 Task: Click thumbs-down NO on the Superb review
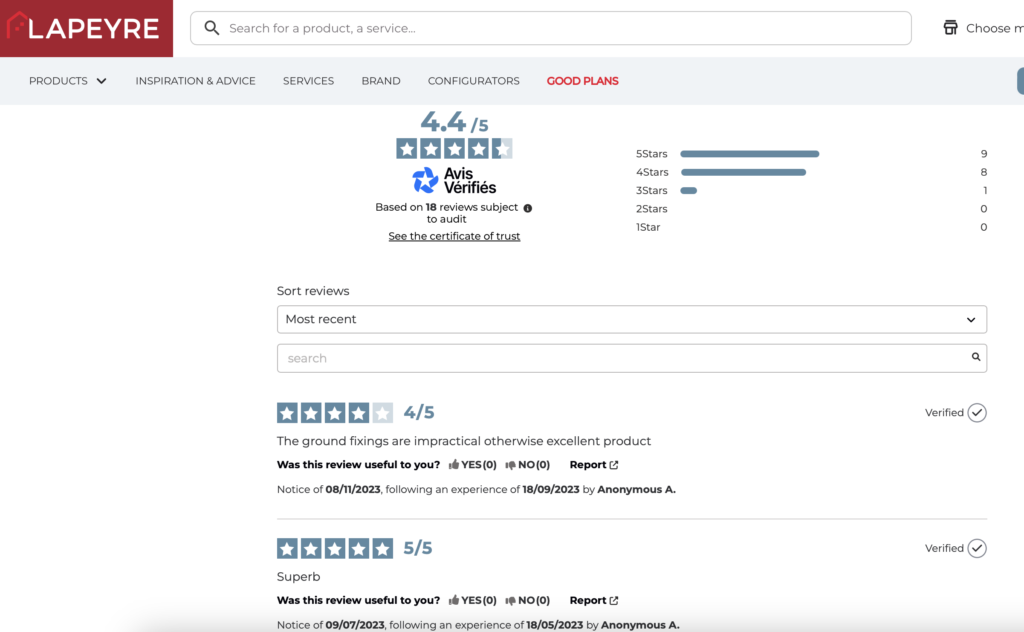(528, 601)
